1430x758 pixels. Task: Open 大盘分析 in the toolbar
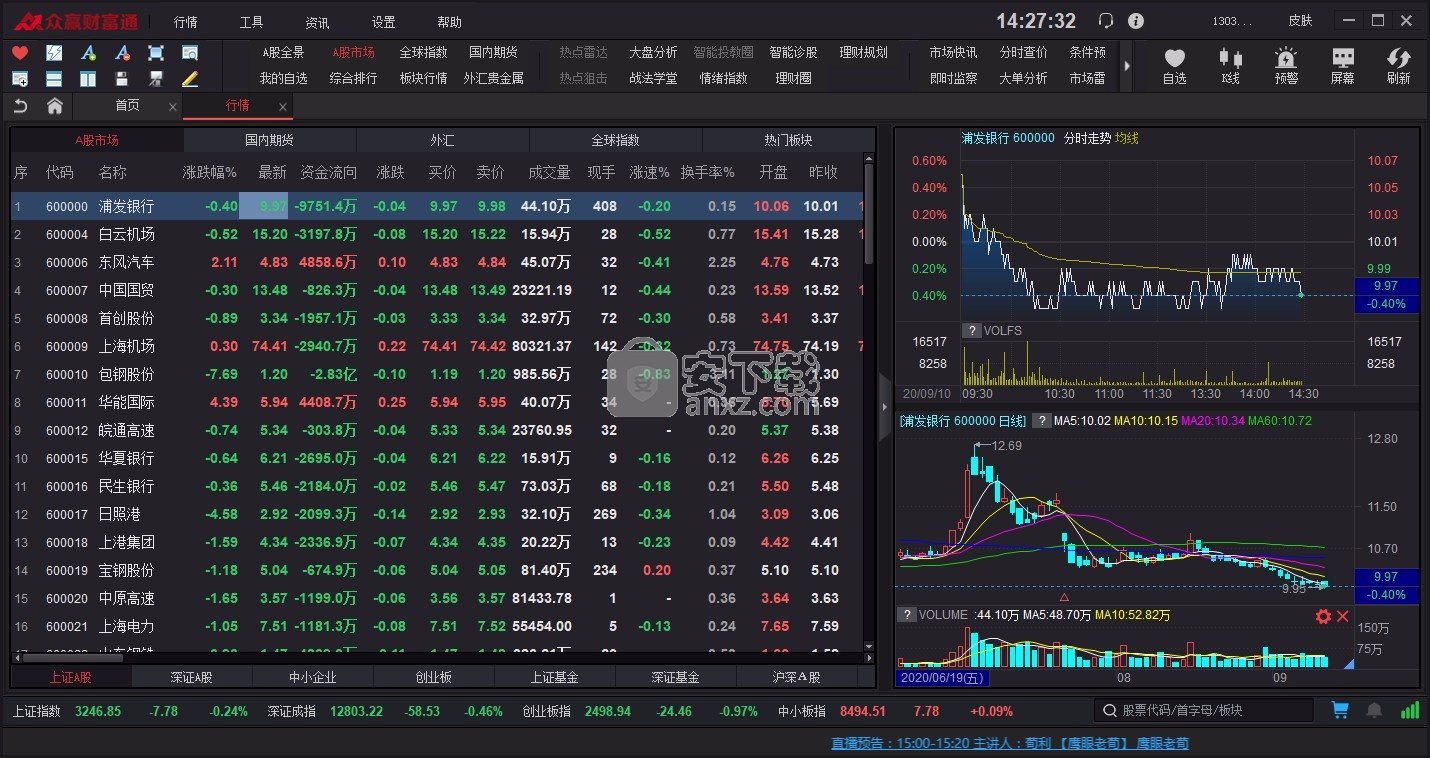coord(653,53)
